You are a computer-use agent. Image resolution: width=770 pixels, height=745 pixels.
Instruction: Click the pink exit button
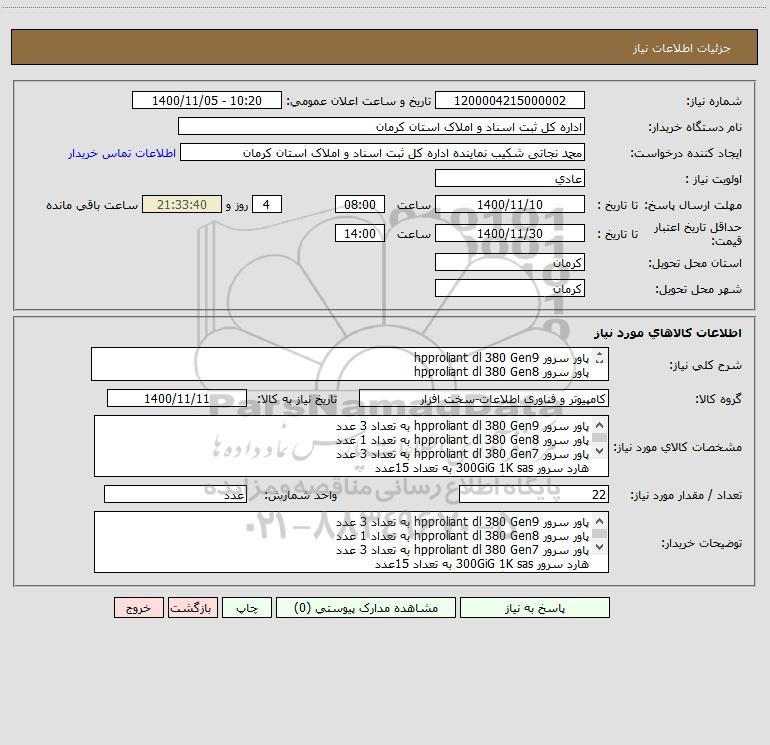tap(138, 607)
